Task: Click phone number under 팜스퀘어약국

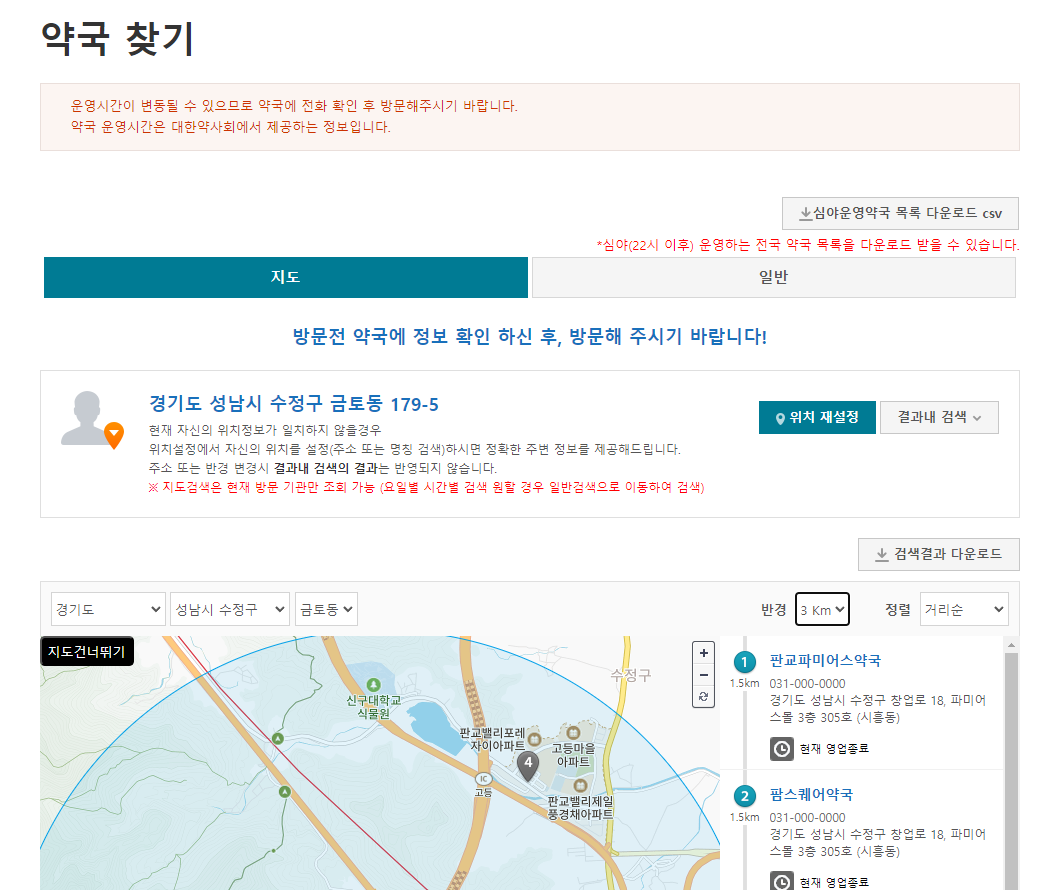Action: tap(807, 818)
